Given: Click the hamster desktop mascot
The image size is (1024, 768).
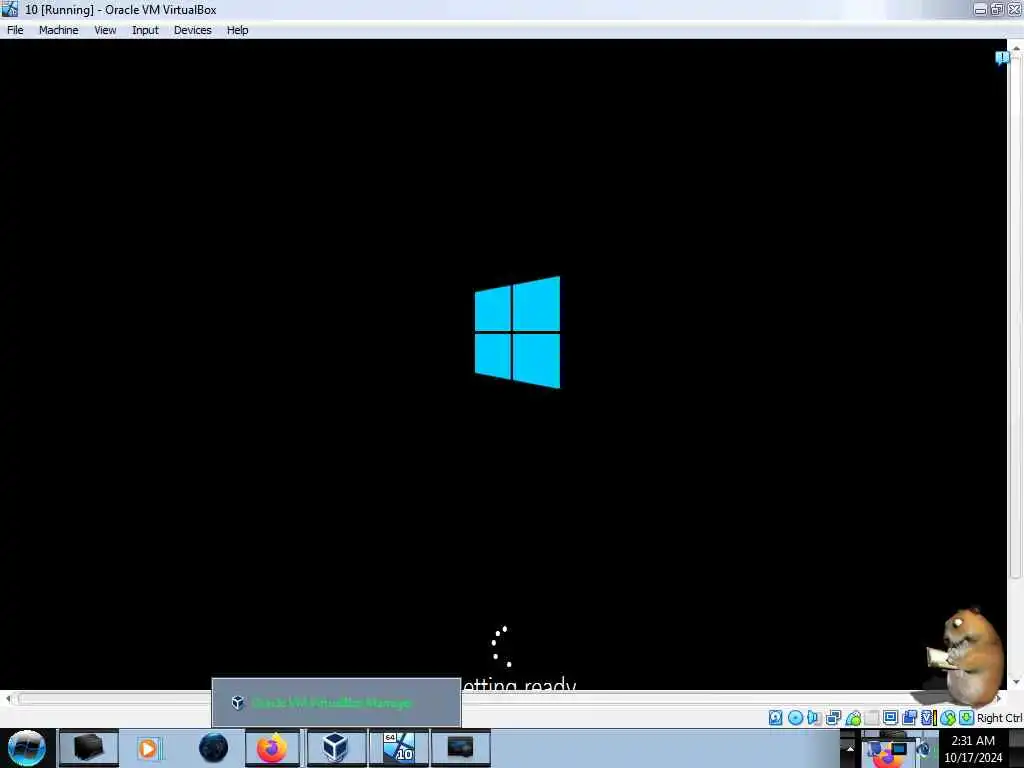Looking at the screenshot, I should click(x=964, y=658).
